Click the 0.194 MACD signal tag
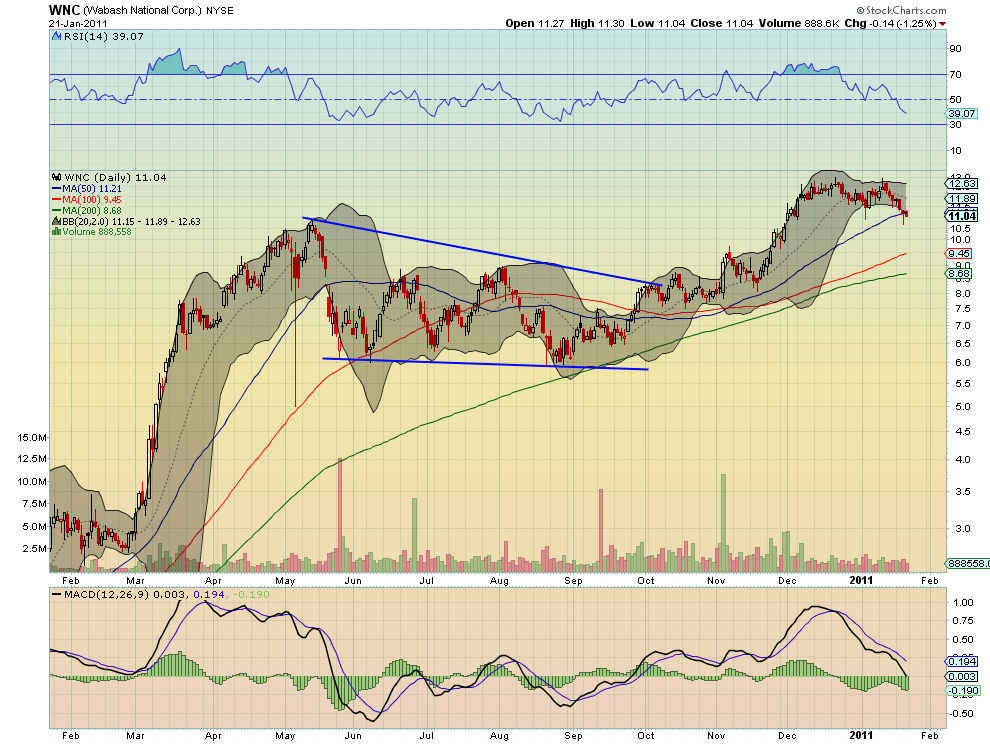Screen dimensions: 990x744 tap(962, 661)
